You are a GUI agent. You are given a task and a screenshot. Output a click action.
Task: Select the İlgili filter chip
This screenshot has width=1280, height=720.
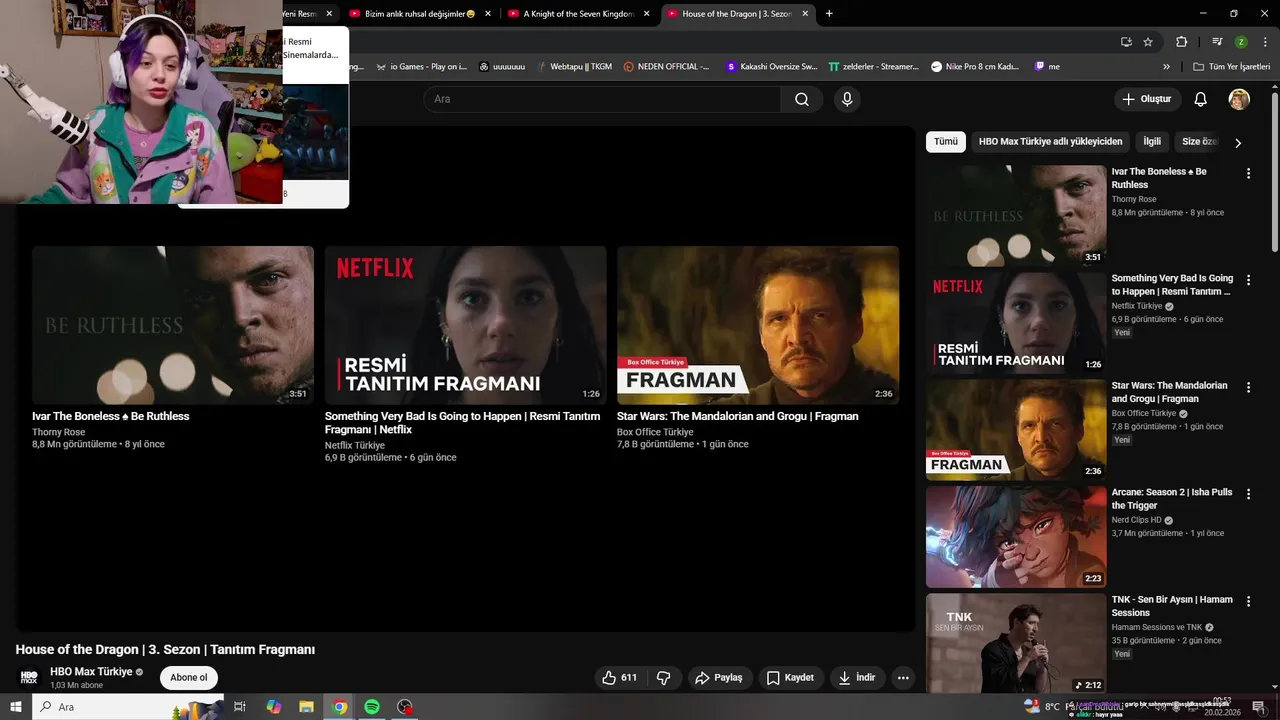pos(1152,142)
